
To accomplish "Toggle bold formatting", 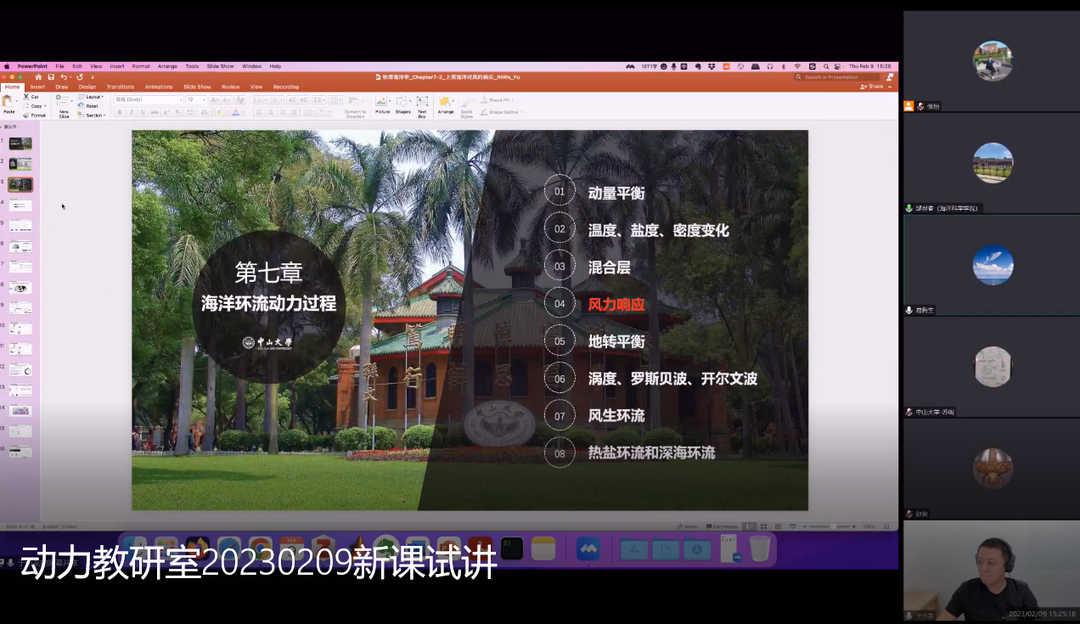I will (x=119, y=112).
